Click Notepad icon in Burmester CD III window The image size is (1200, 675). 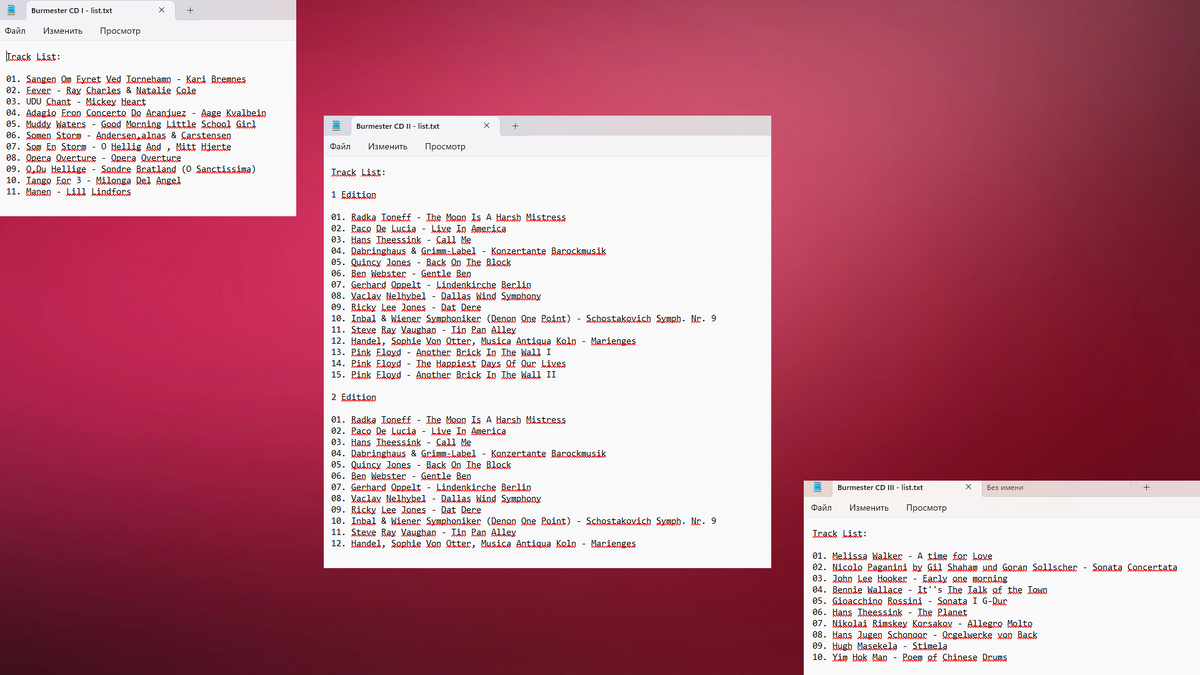click(x=818, y=487)
